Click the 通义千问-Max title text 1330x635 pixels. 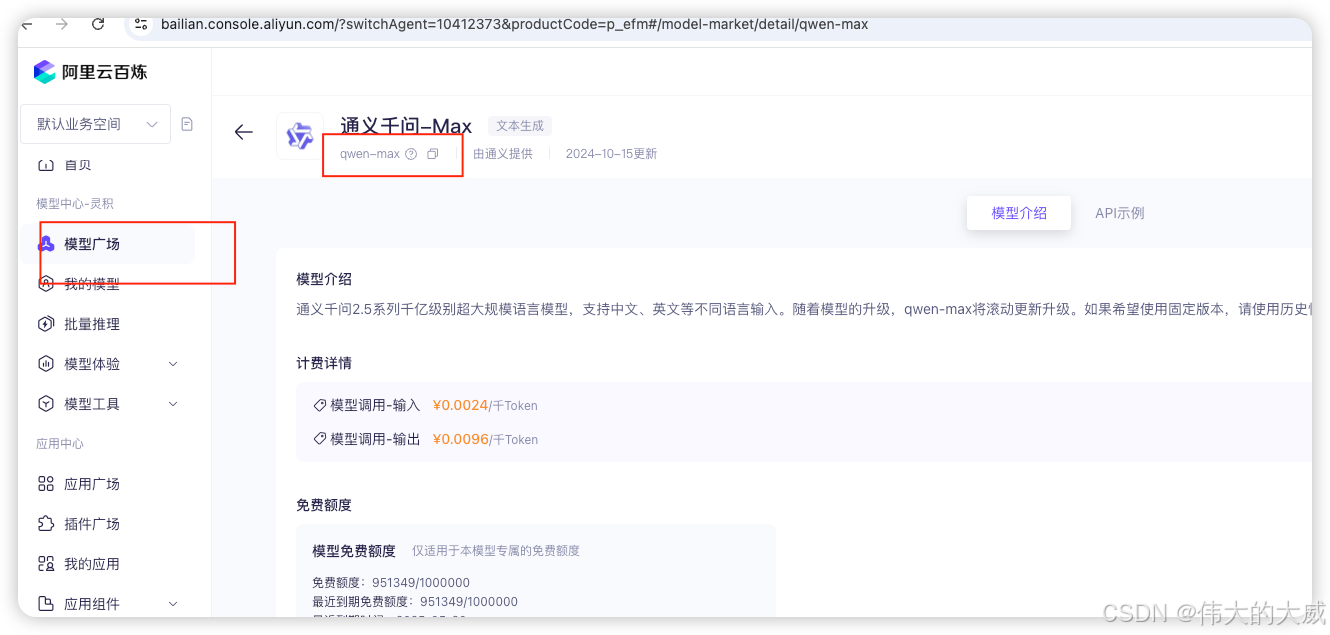[x=406, y=126]
